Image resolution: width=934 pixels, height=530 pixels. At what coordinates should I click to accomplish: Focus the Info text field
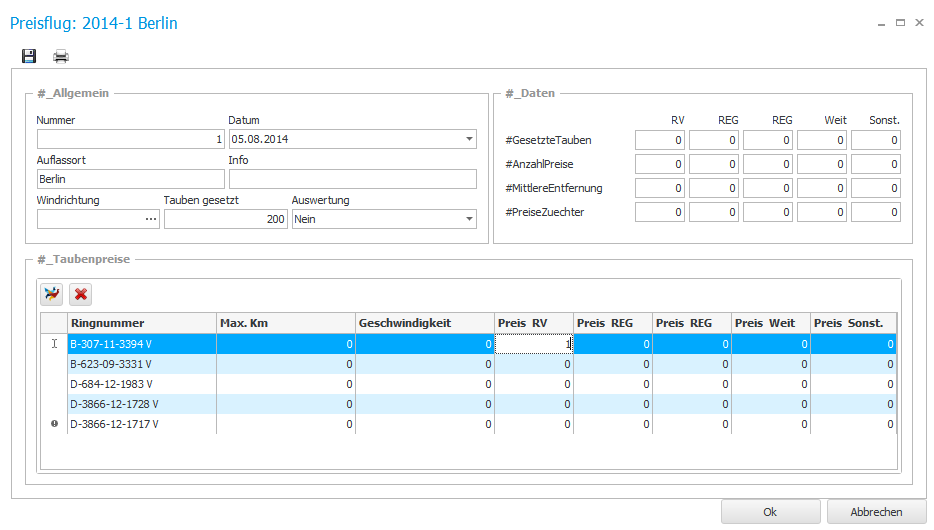click(x=352, y=179)
